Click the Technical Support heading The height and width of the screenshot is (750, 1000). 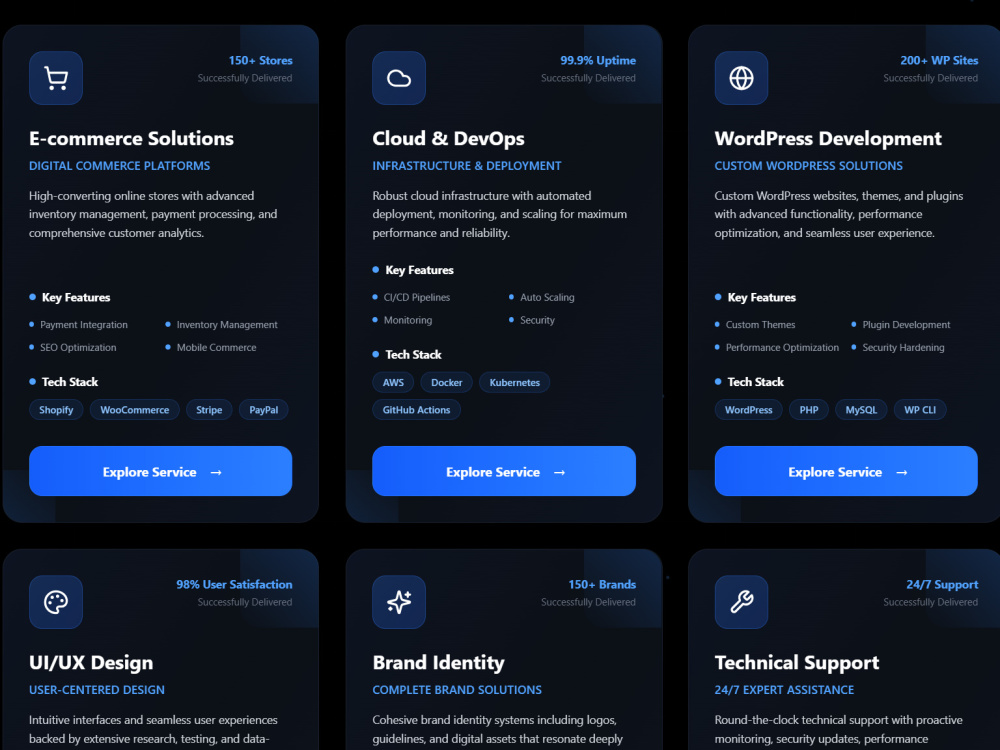(797, 663)
